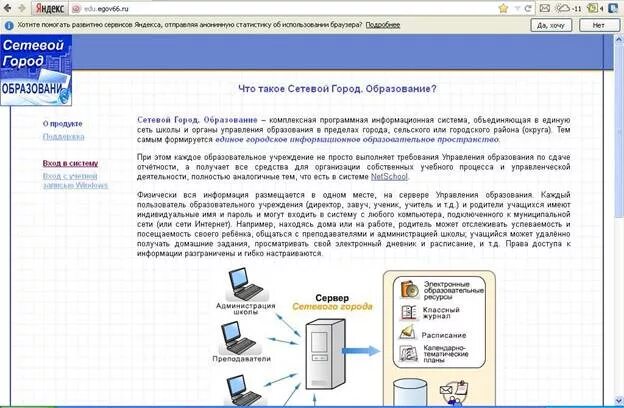Click the server tower image
Image resolution: width=624 pixels, height=408 pixels.
(x=325, y=354)
